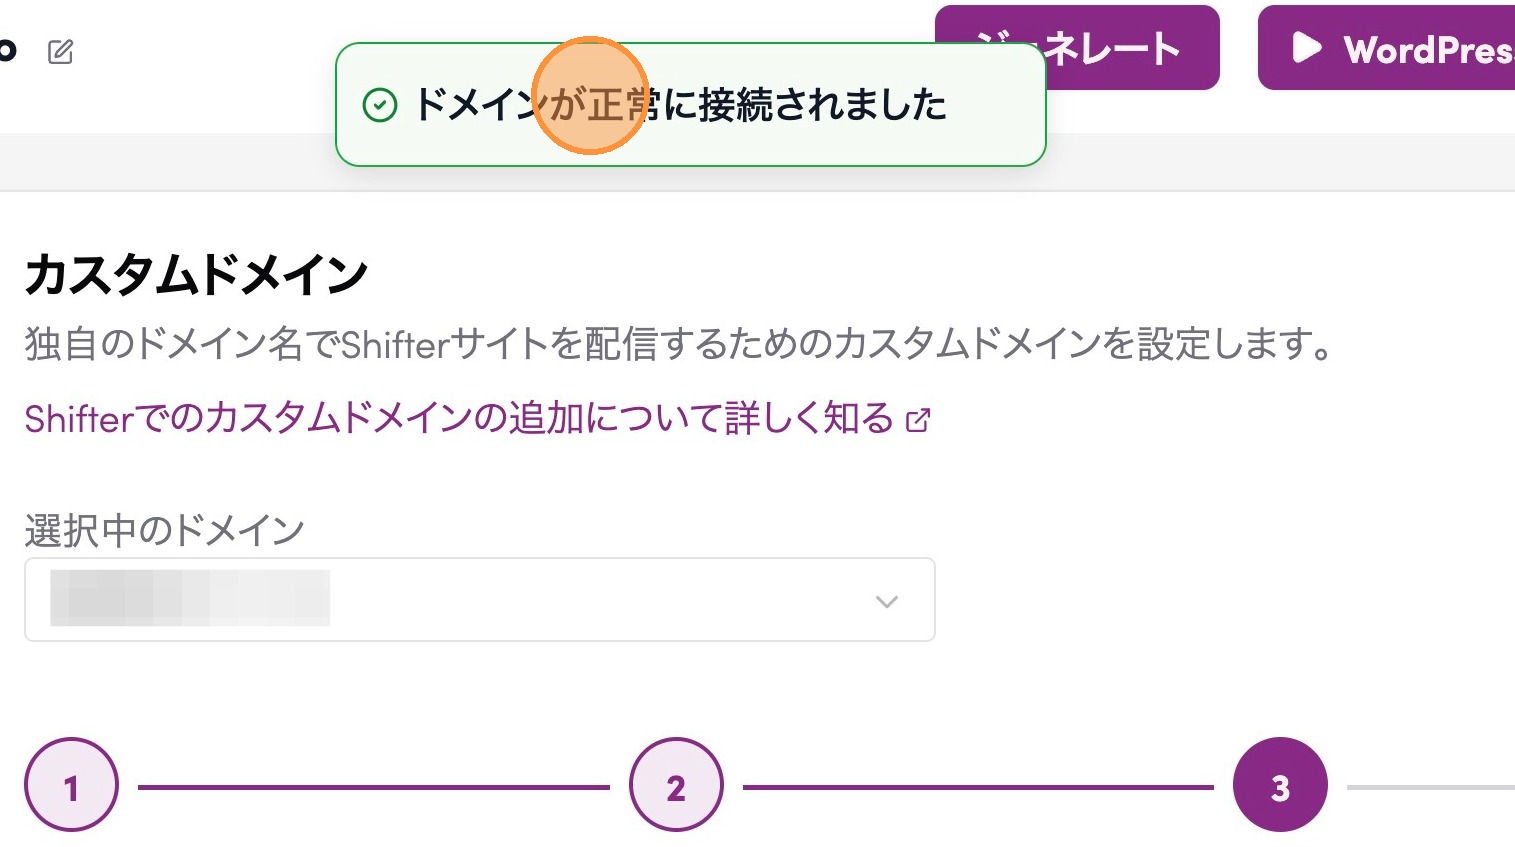Click the progress line between steps 1 and 2
This screenshot has width=1515, height=847.
click(373, 787)
